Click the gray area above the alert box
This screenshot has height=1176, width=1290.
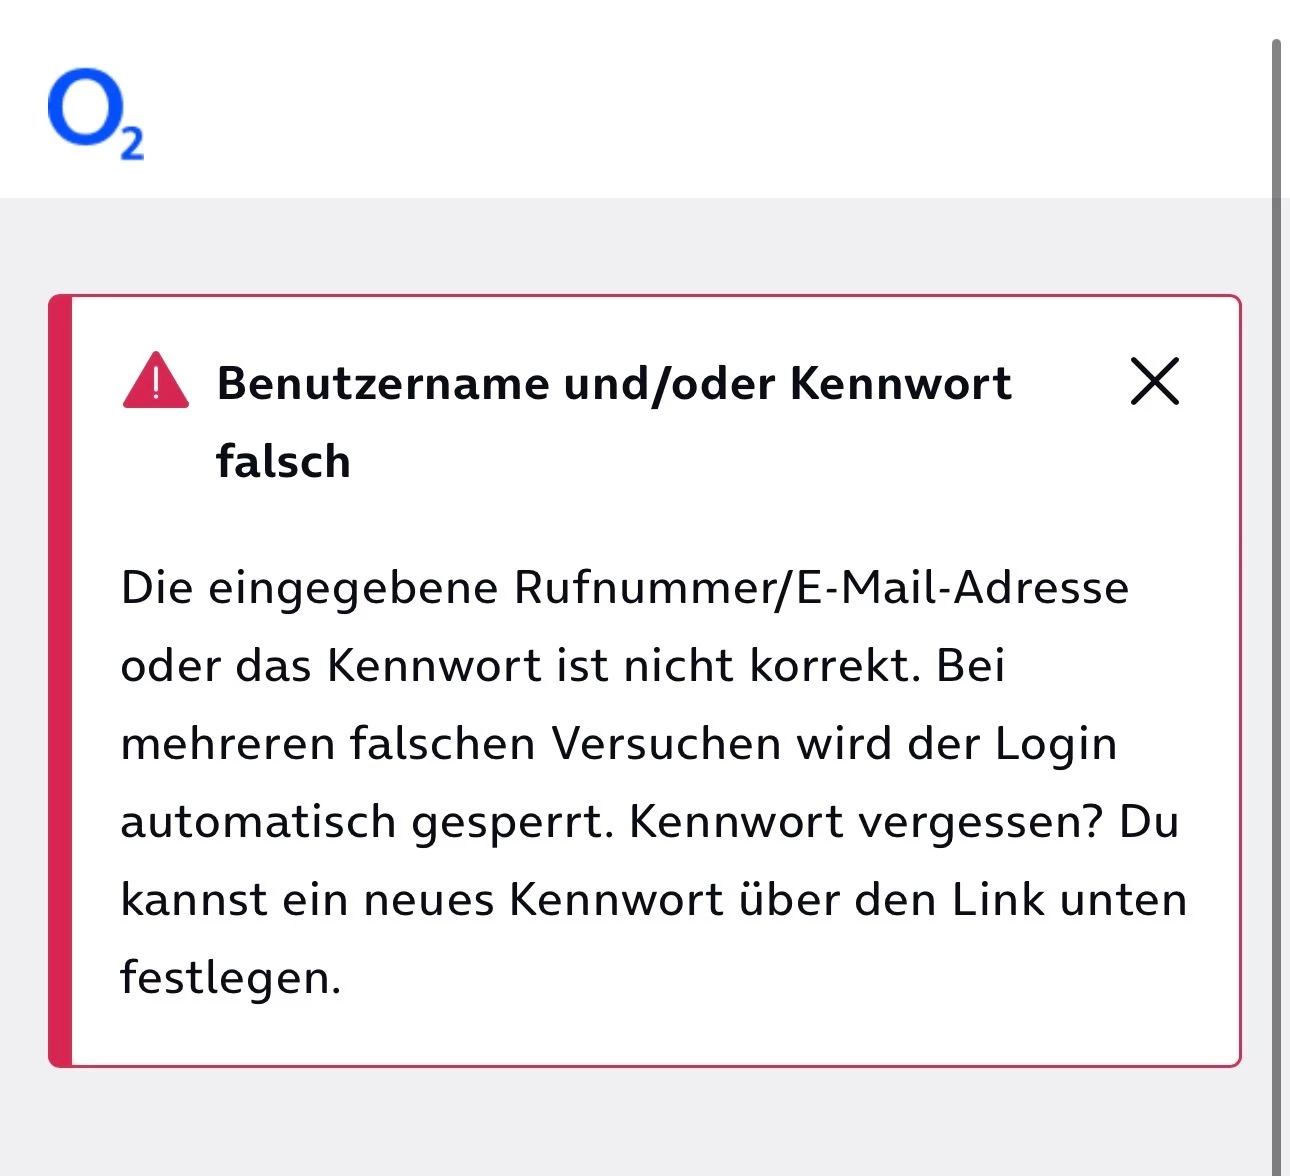click(x=640, y=245)
